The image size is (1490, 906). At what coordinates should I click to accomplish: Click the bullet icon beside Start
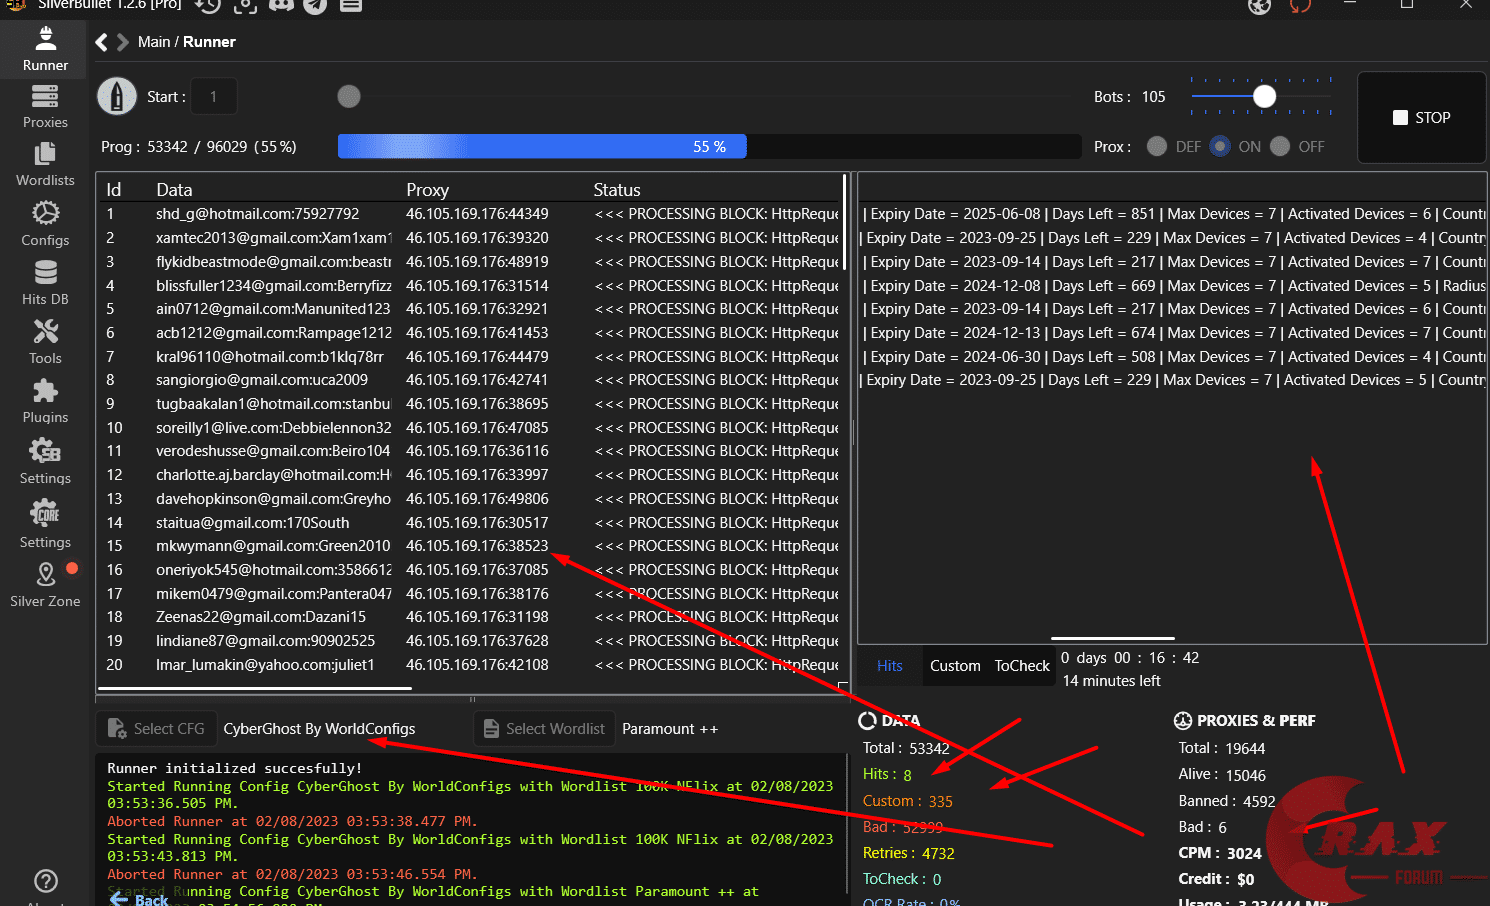117,97
